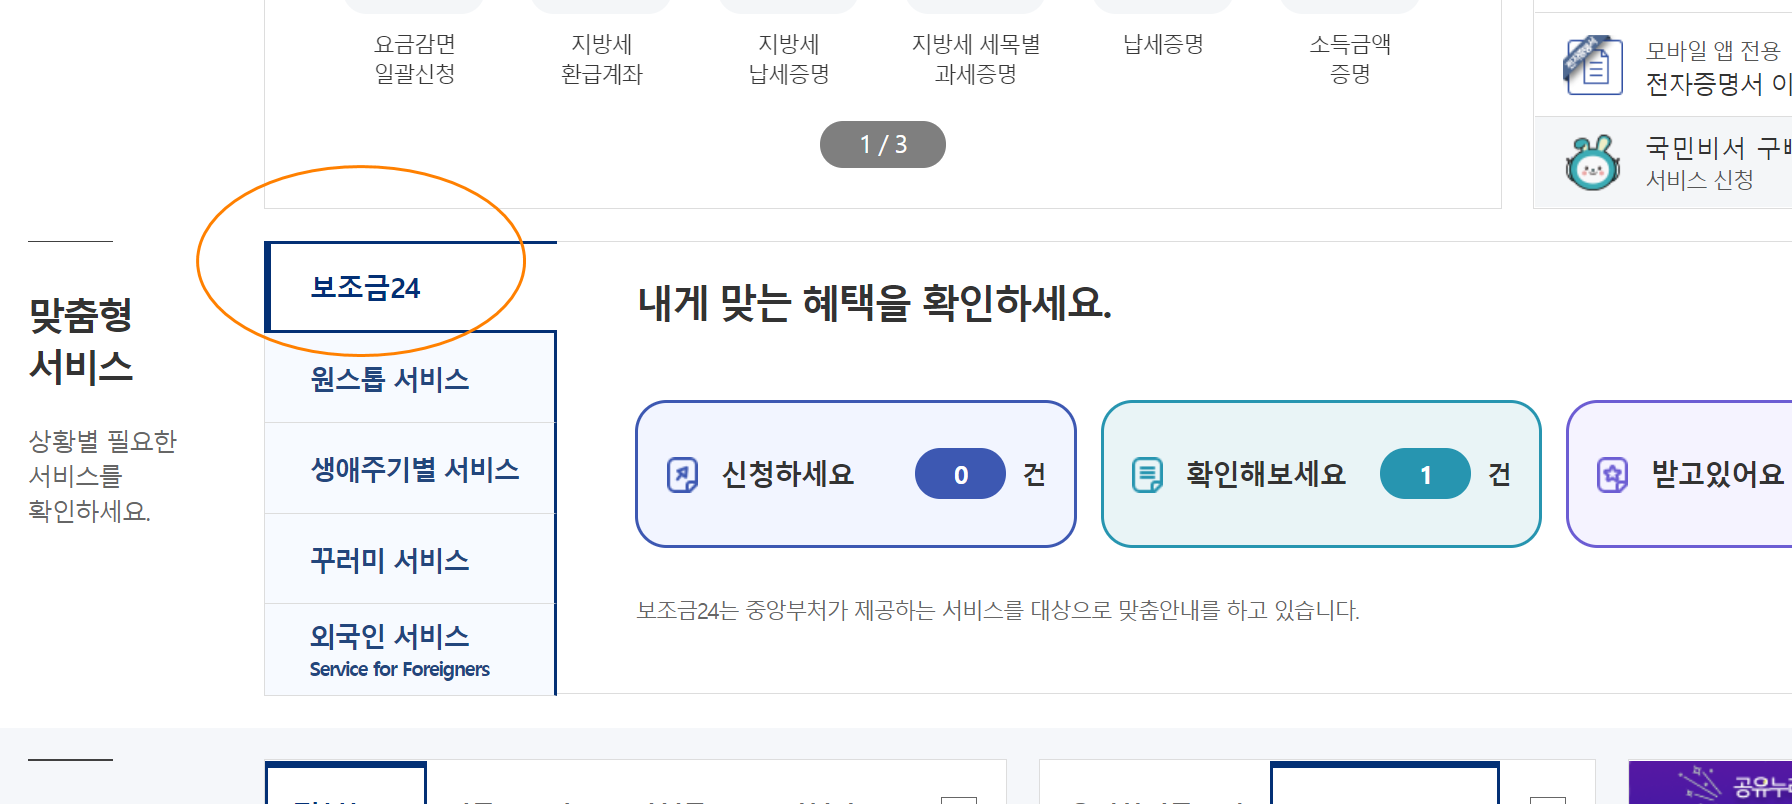Click the 신청하세요 document icon

(x=682, y=474)
